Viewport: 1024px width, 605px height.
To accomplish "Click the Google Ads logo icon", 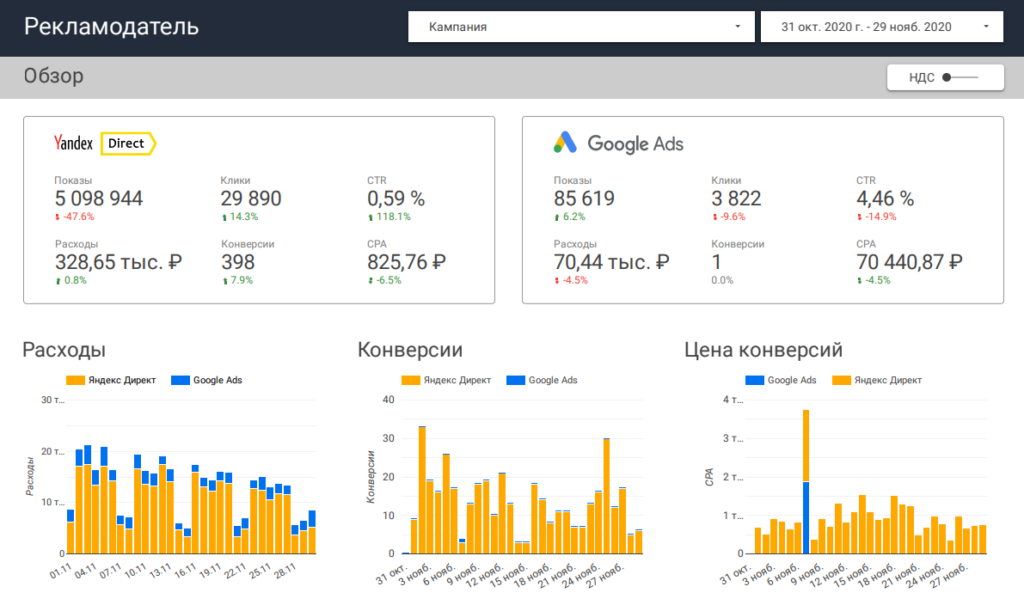I will [565, 143].
